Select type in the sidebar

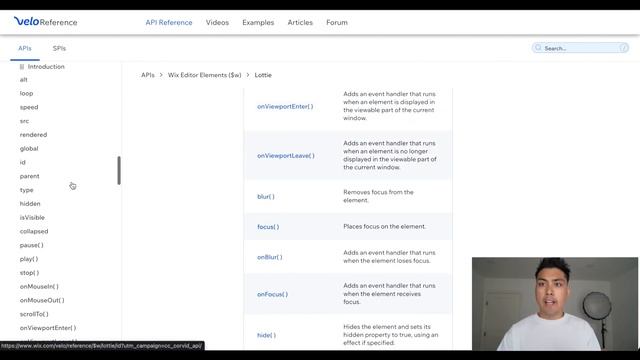coord(27,190)
